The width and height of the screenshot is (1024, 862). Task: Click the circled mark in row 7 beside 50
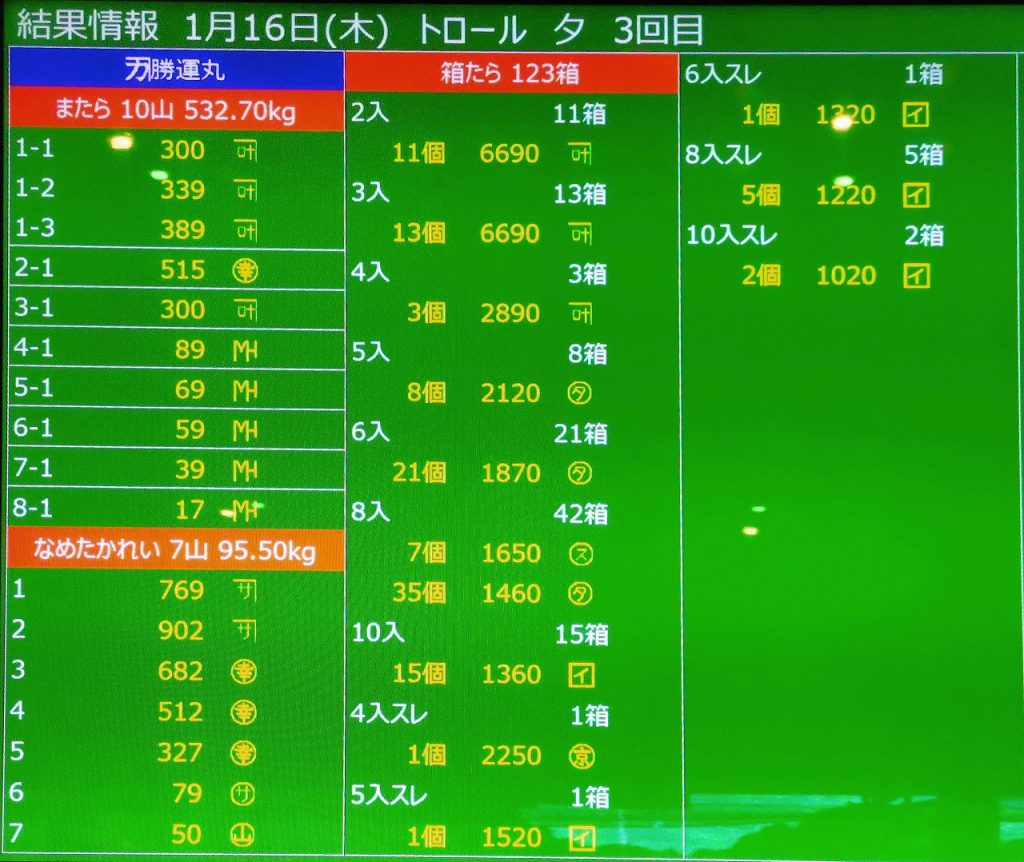pos(244,835)
